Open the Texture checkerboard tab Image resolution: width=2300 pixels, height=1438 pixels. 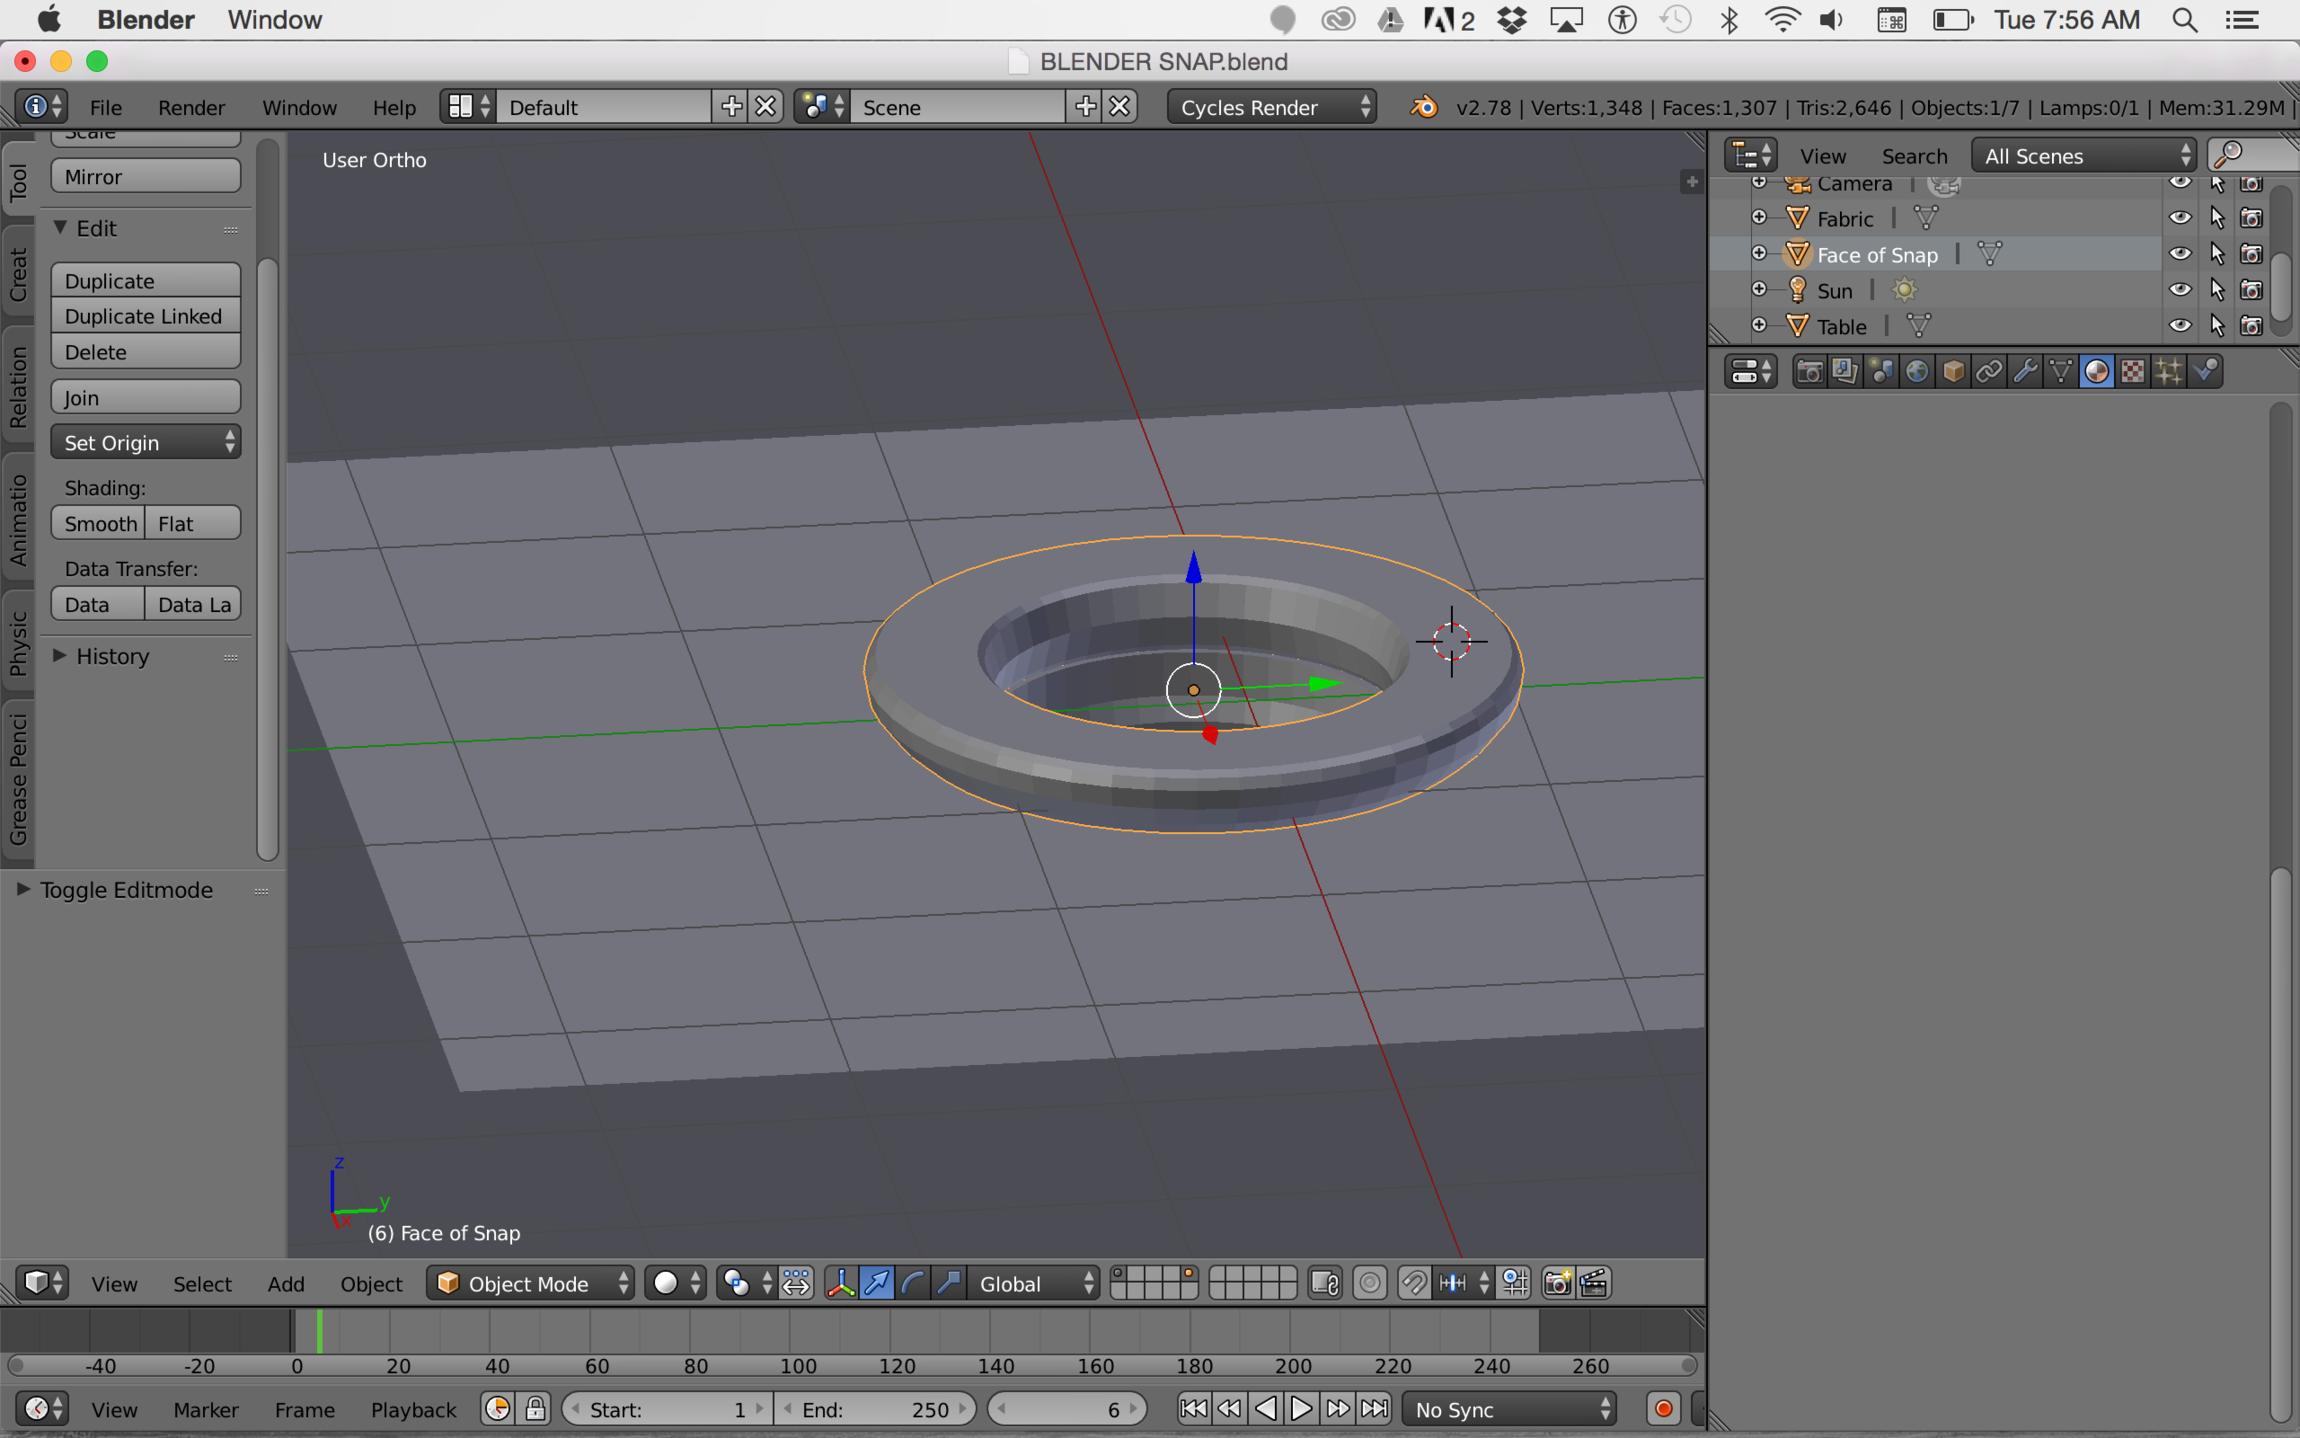coord(2133,372)
